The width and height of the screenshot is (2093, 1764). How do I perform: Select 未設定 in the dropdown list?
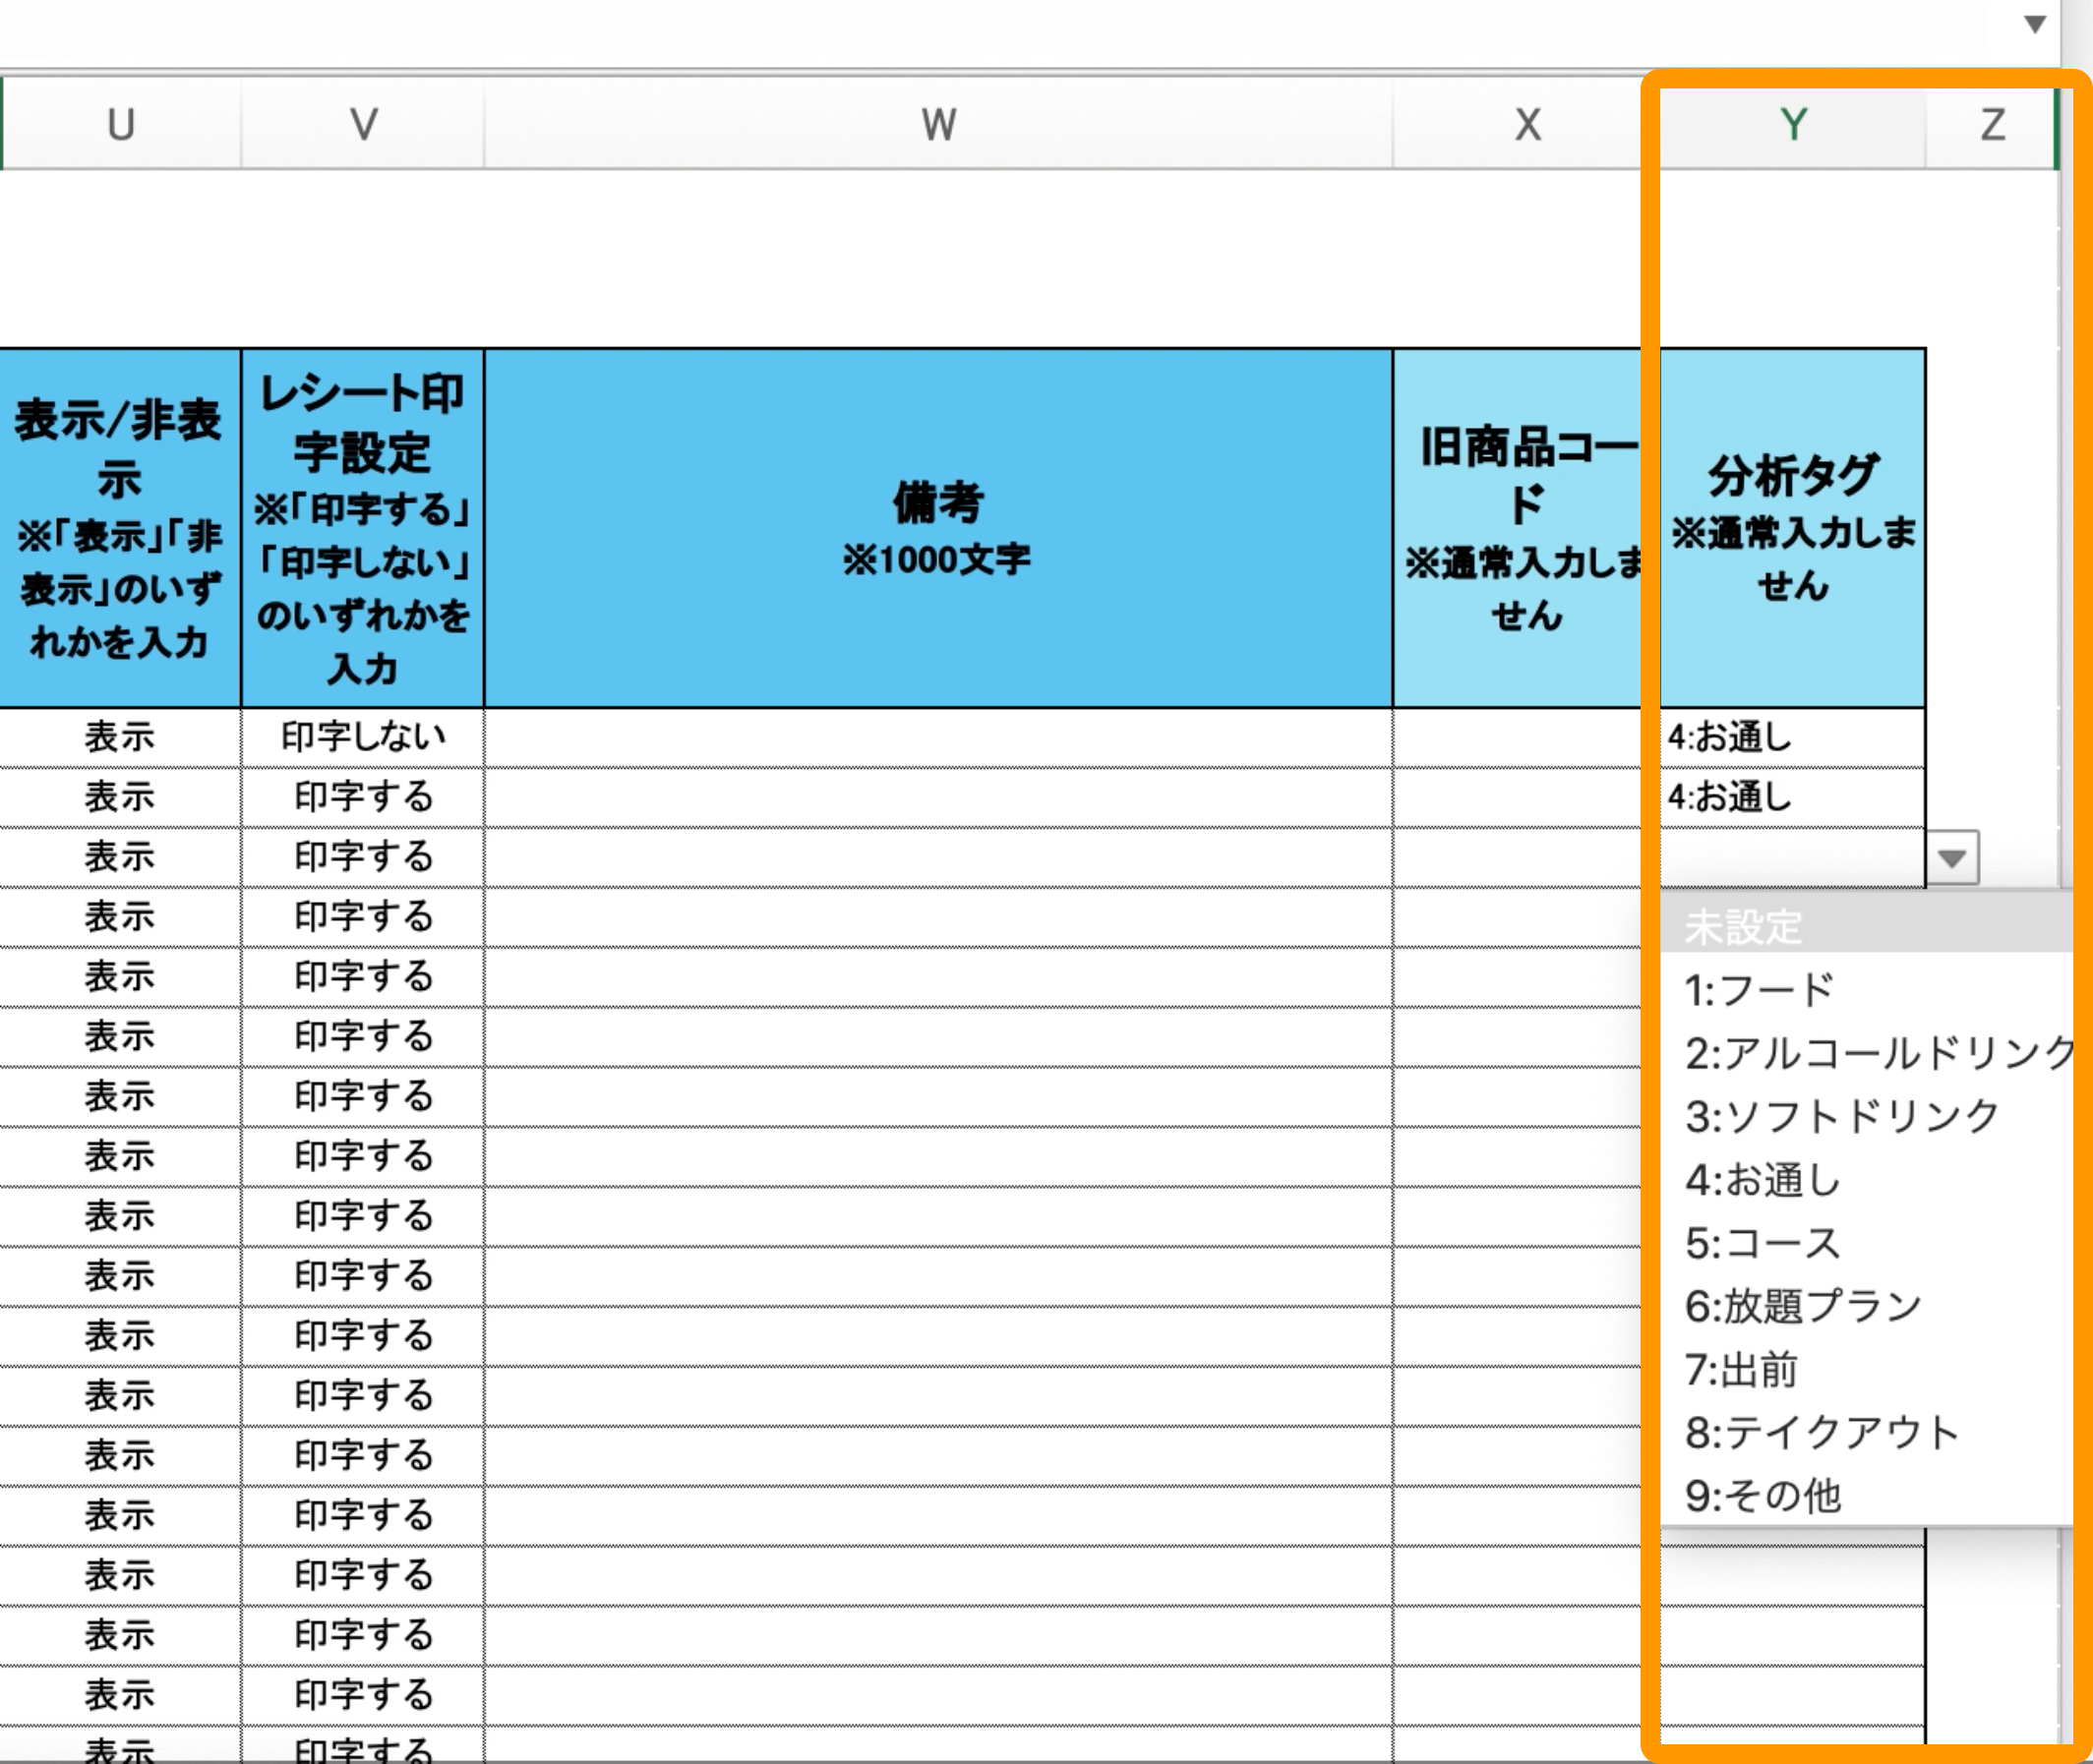coord(1867,926)
